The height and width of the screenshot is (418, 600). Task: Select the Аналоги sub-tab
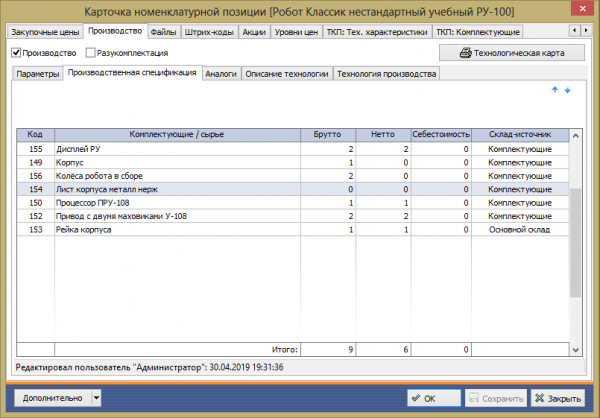[222, 74]
